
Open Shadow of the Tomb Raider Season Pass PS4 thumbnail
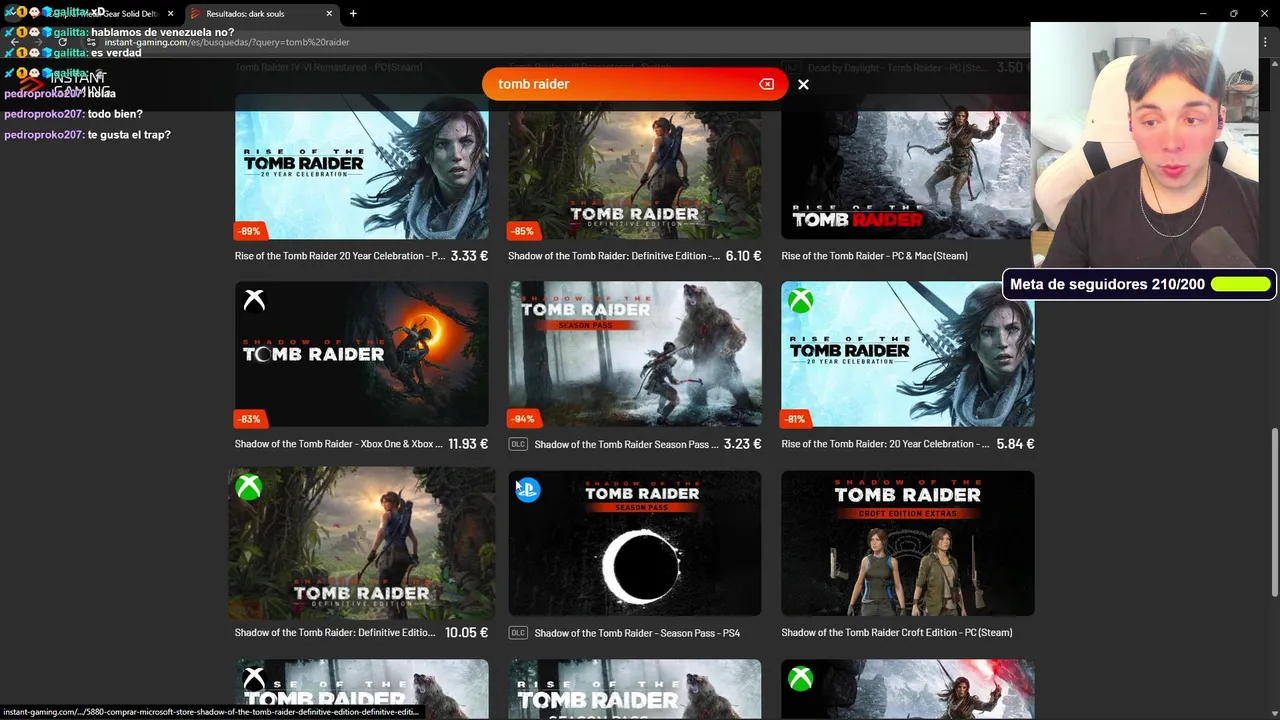point(635,543)
